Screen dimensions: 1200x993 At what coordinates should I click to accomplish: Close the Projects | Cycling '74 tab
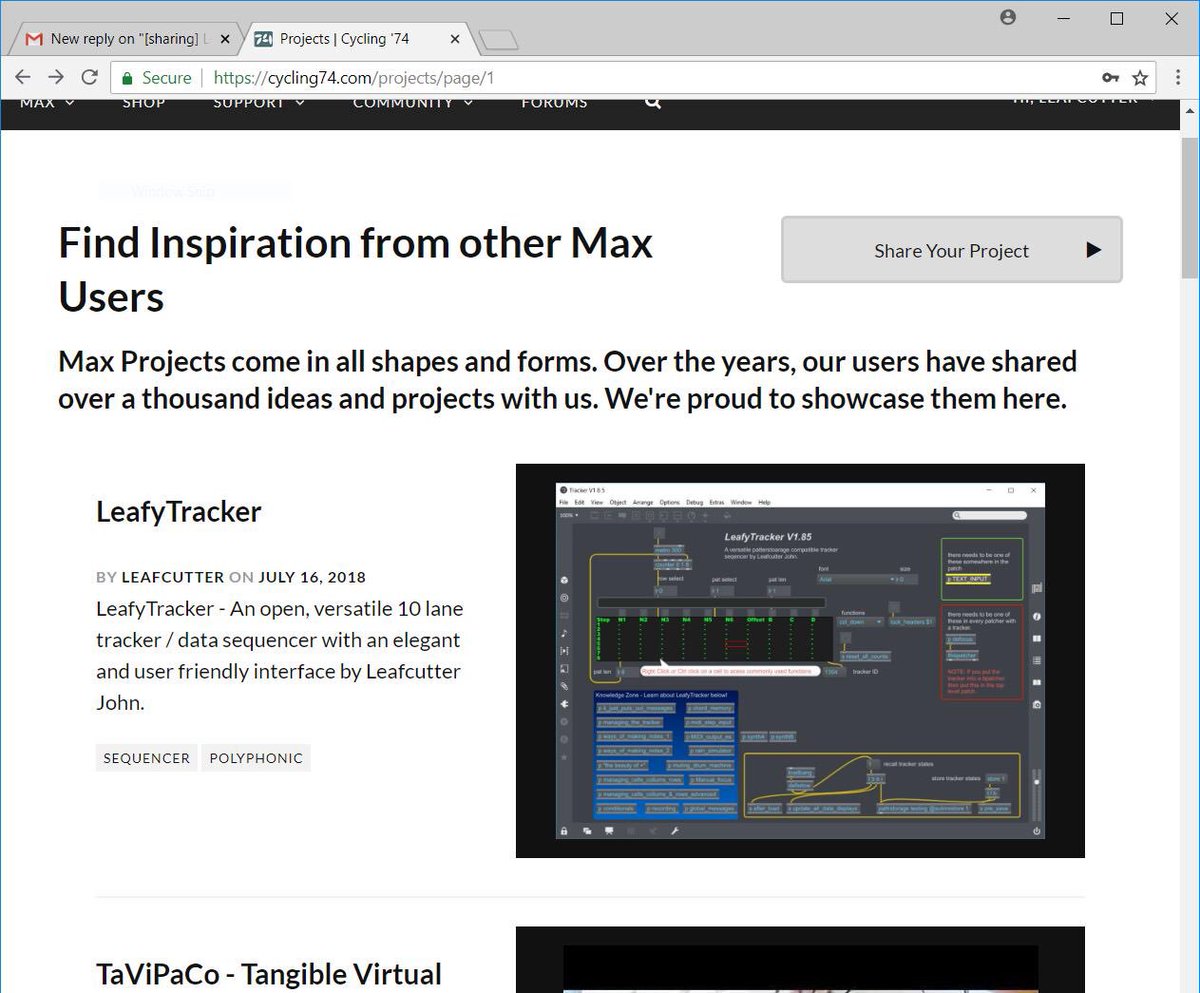pos(455,39)
